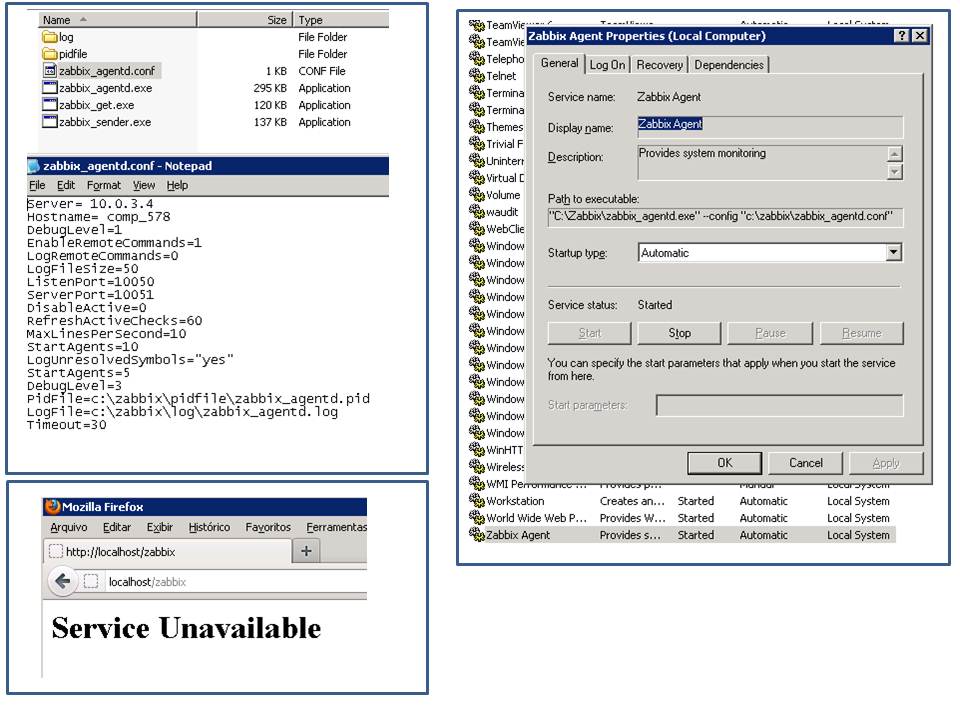The image size is (960, 720).
Task: Open Notepad Format menu
Action: click(x=103, y=185)
